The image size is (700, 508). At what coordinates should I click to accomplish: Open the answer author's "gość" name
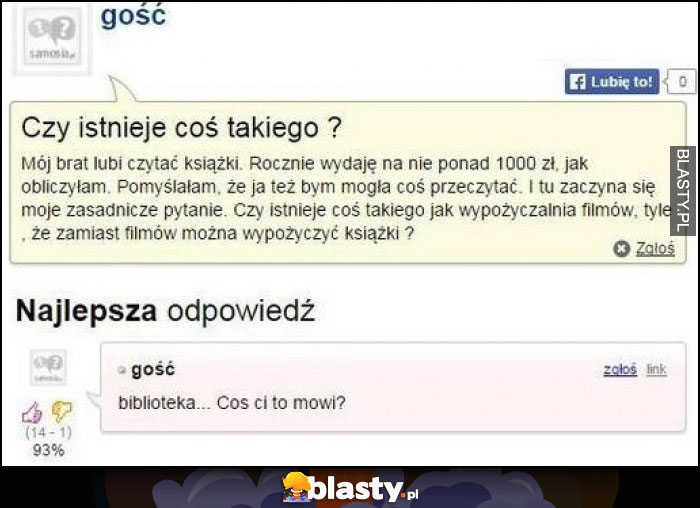[x=152, y=370]
